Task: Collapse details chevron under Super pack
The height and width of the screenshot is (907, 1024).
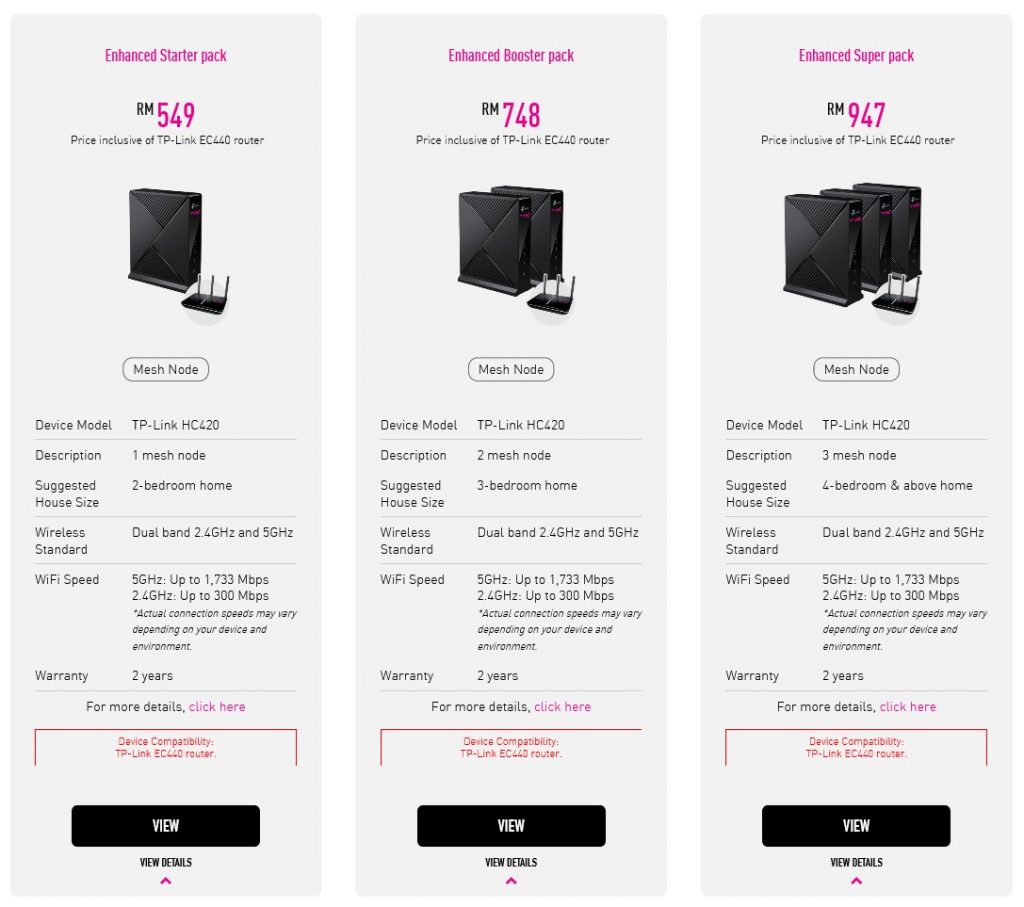Action: tap(856, 881)
